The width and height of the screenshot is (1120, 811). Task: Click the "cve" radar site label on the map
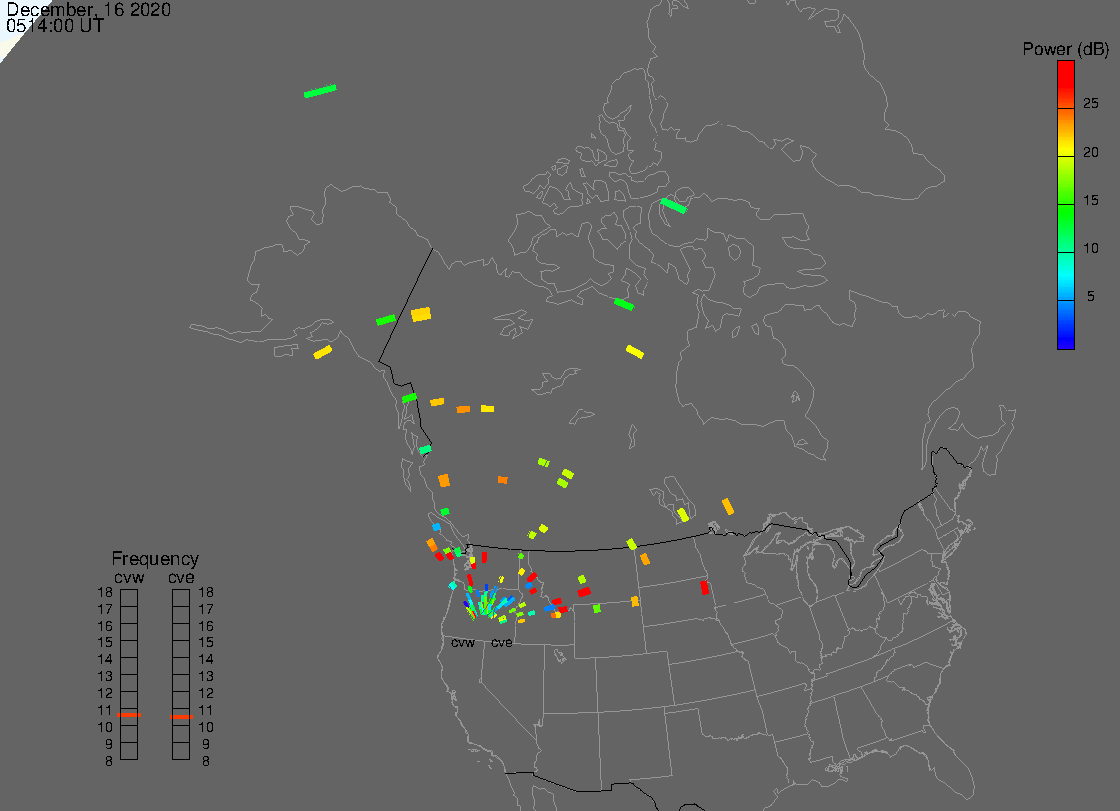tap(501, 643)
